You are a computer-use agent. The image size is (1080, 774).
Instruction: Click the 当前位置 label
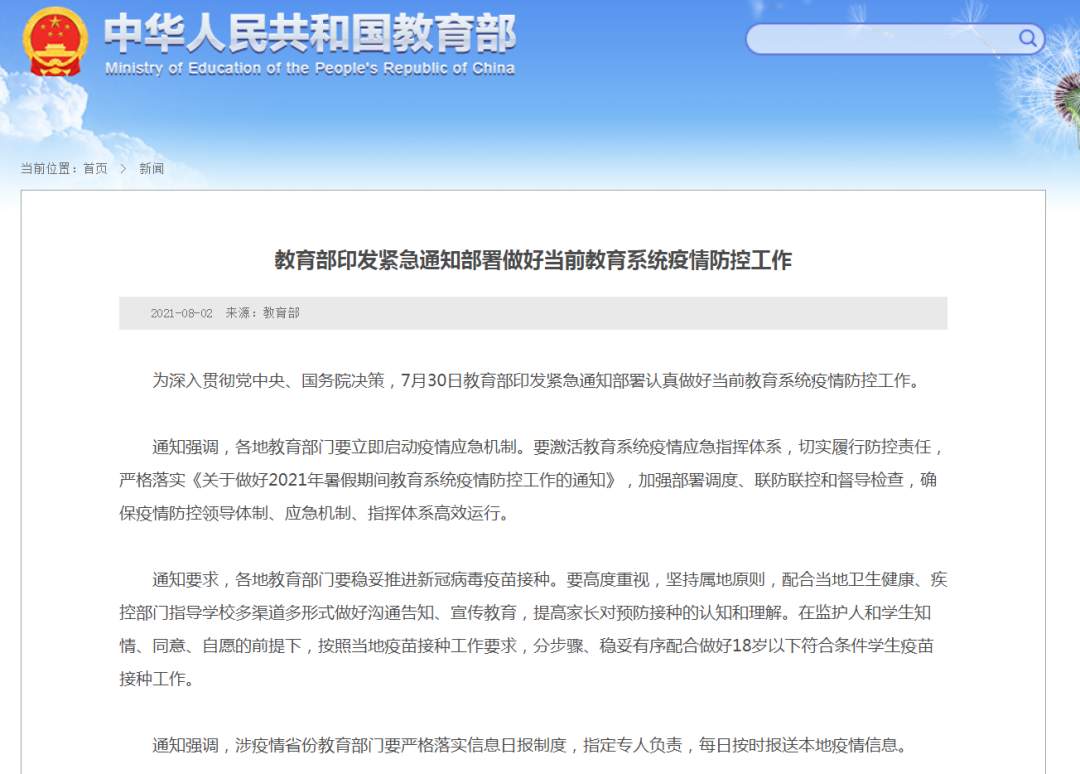pyautogui.click(x=49, y=169)
